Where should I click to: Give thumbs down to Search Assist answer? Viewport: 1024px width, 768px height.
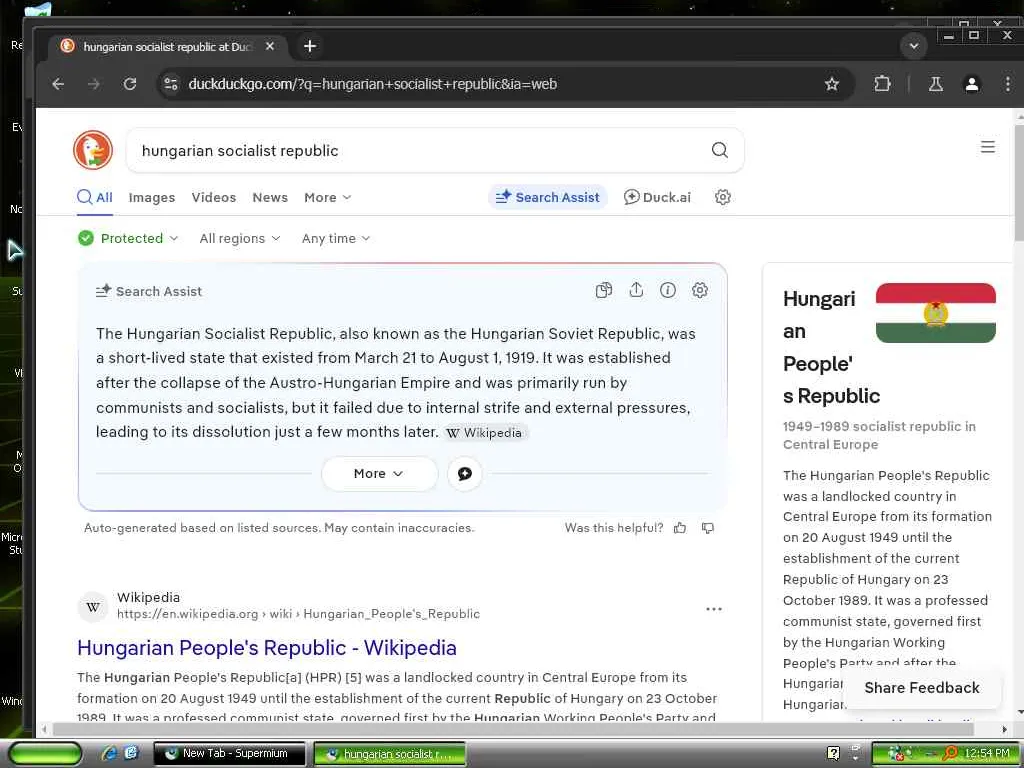pyautogui.click(x=708, y=528)
